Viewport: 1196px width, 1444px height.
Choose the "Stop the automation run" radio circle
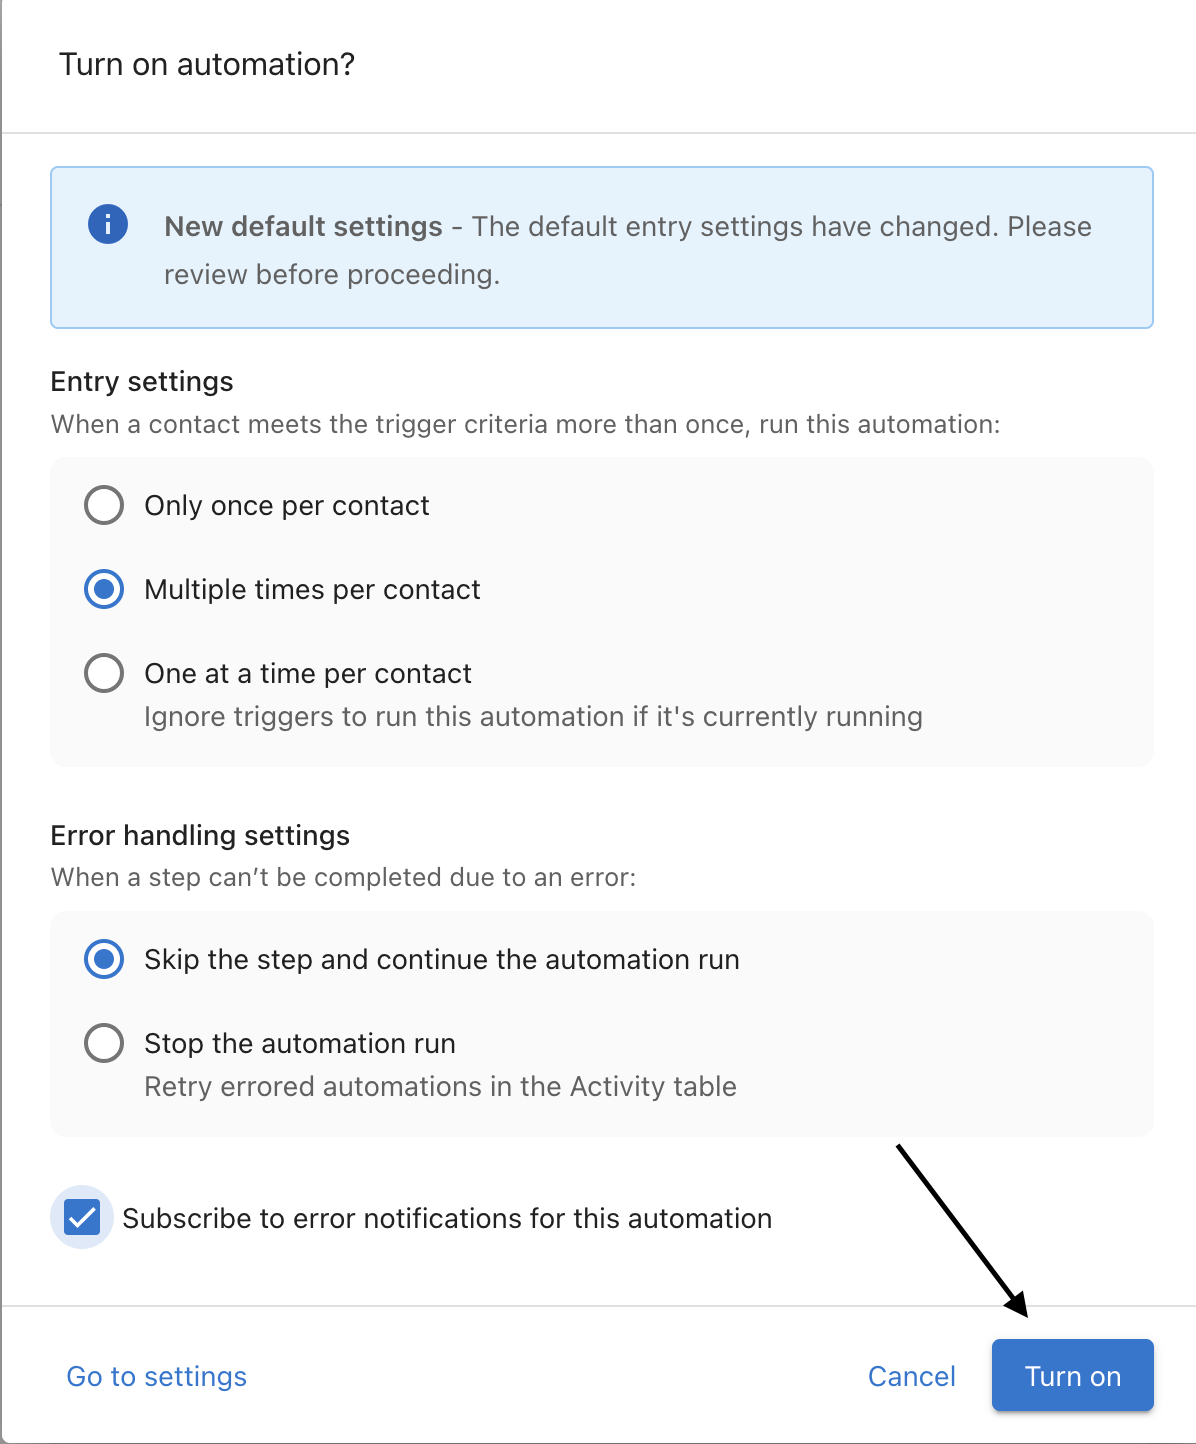click(104, 1043)
